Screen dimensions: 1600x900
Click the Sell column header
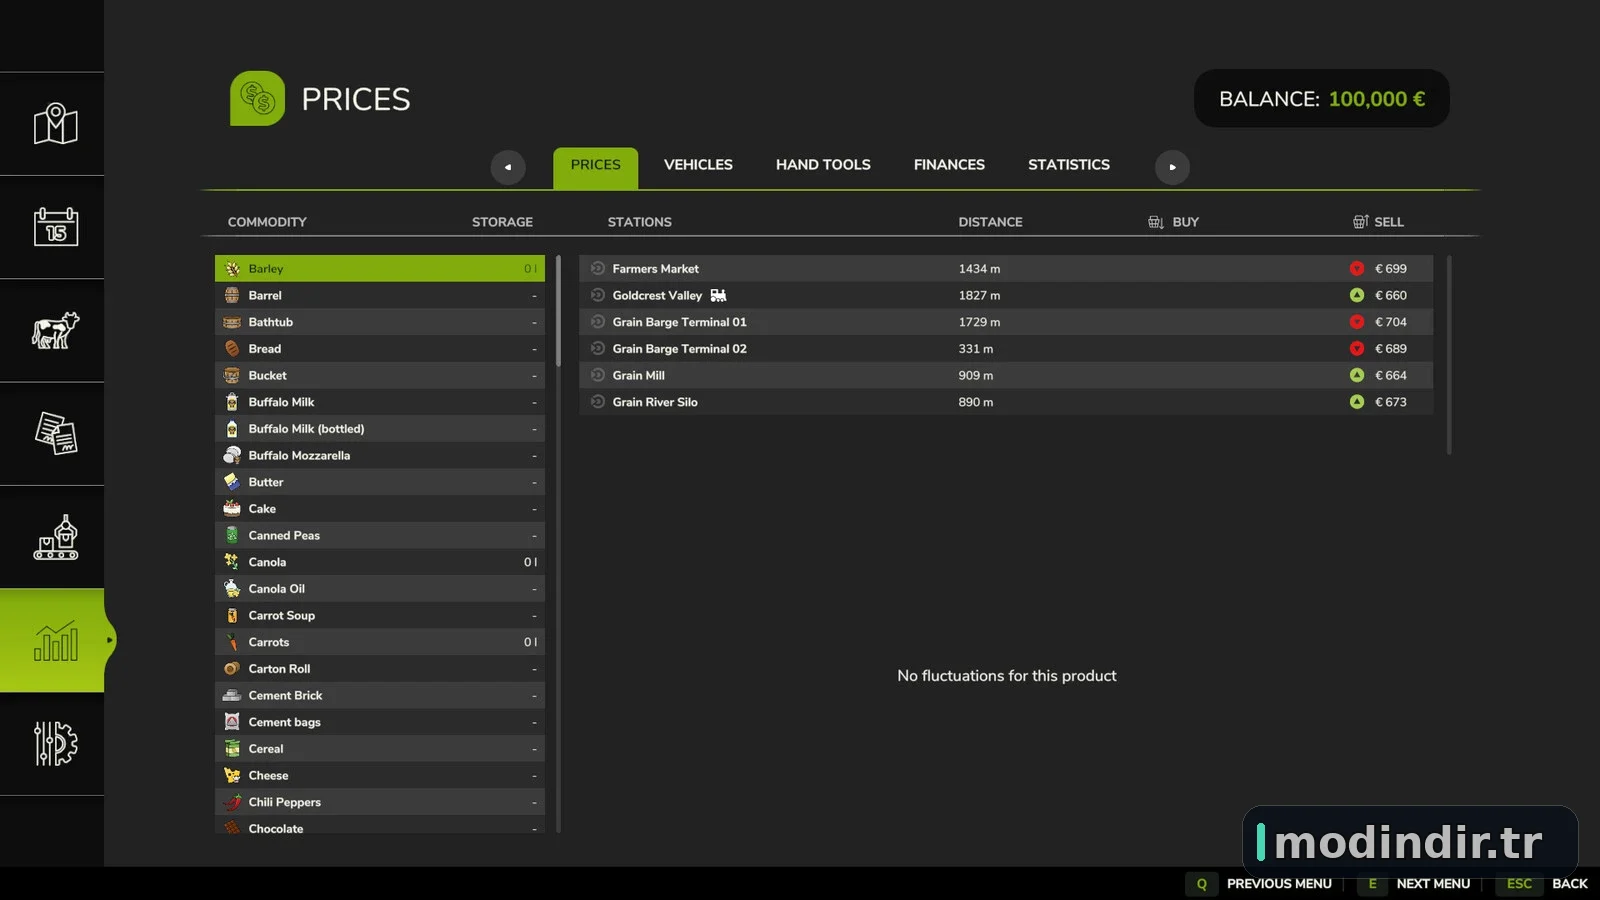coord(1378,222)
